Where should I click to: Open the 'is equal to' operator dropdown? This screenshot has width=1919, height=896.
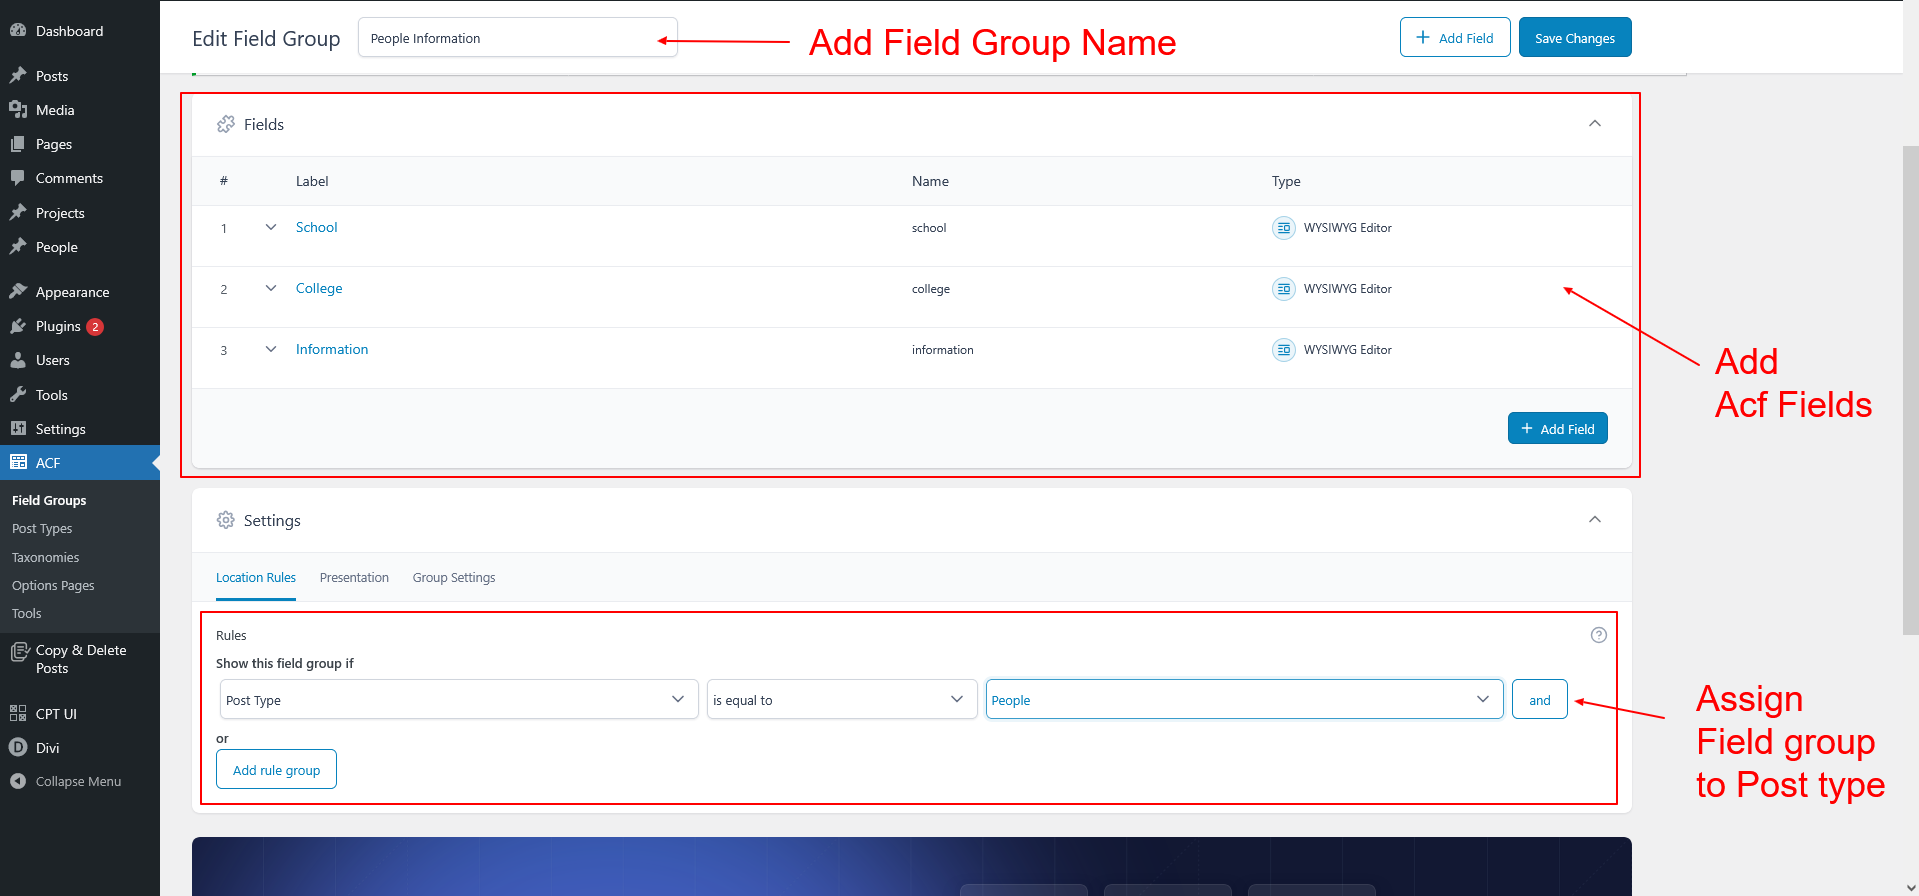(x=842, y=699)
